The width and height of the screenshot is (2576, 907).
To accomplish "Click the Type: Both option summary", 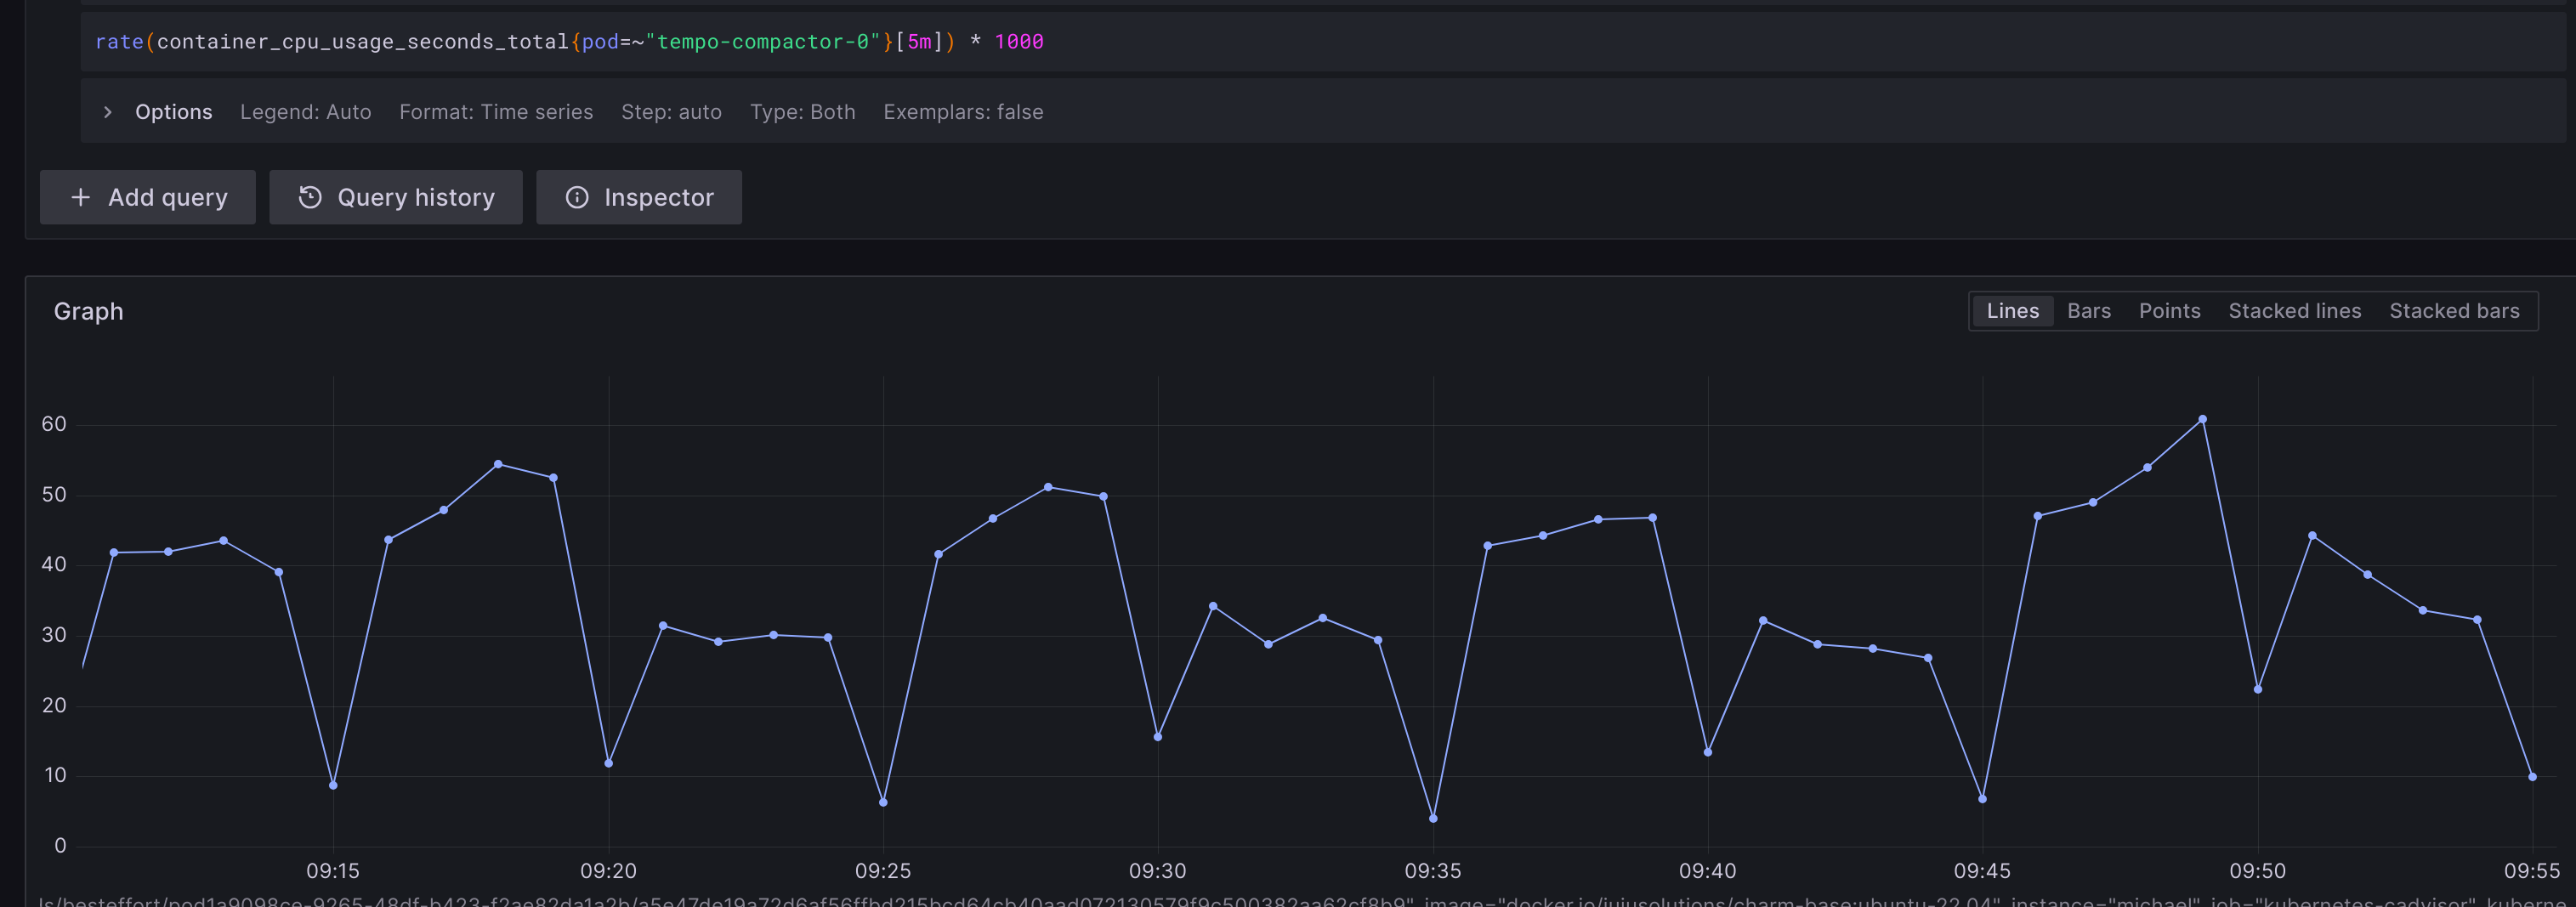I will click(x=802, y=112).
